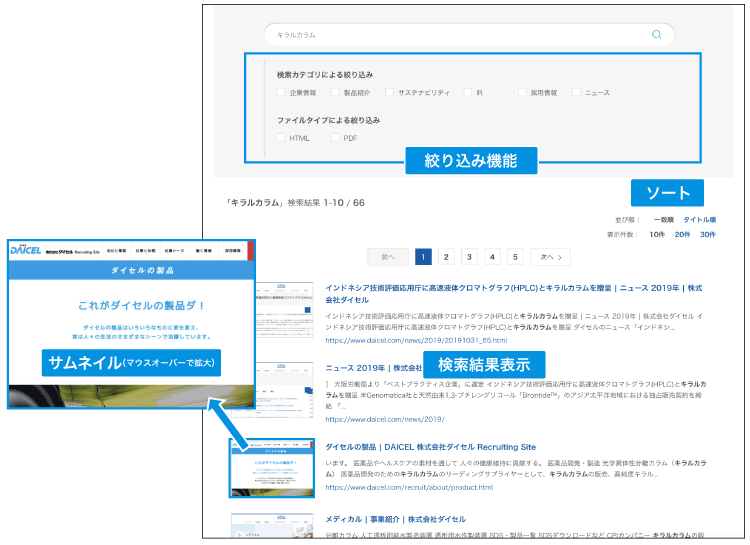
Task: Open the ダイセルの製品 Recruiting Site result title
Action: point(430,447)
